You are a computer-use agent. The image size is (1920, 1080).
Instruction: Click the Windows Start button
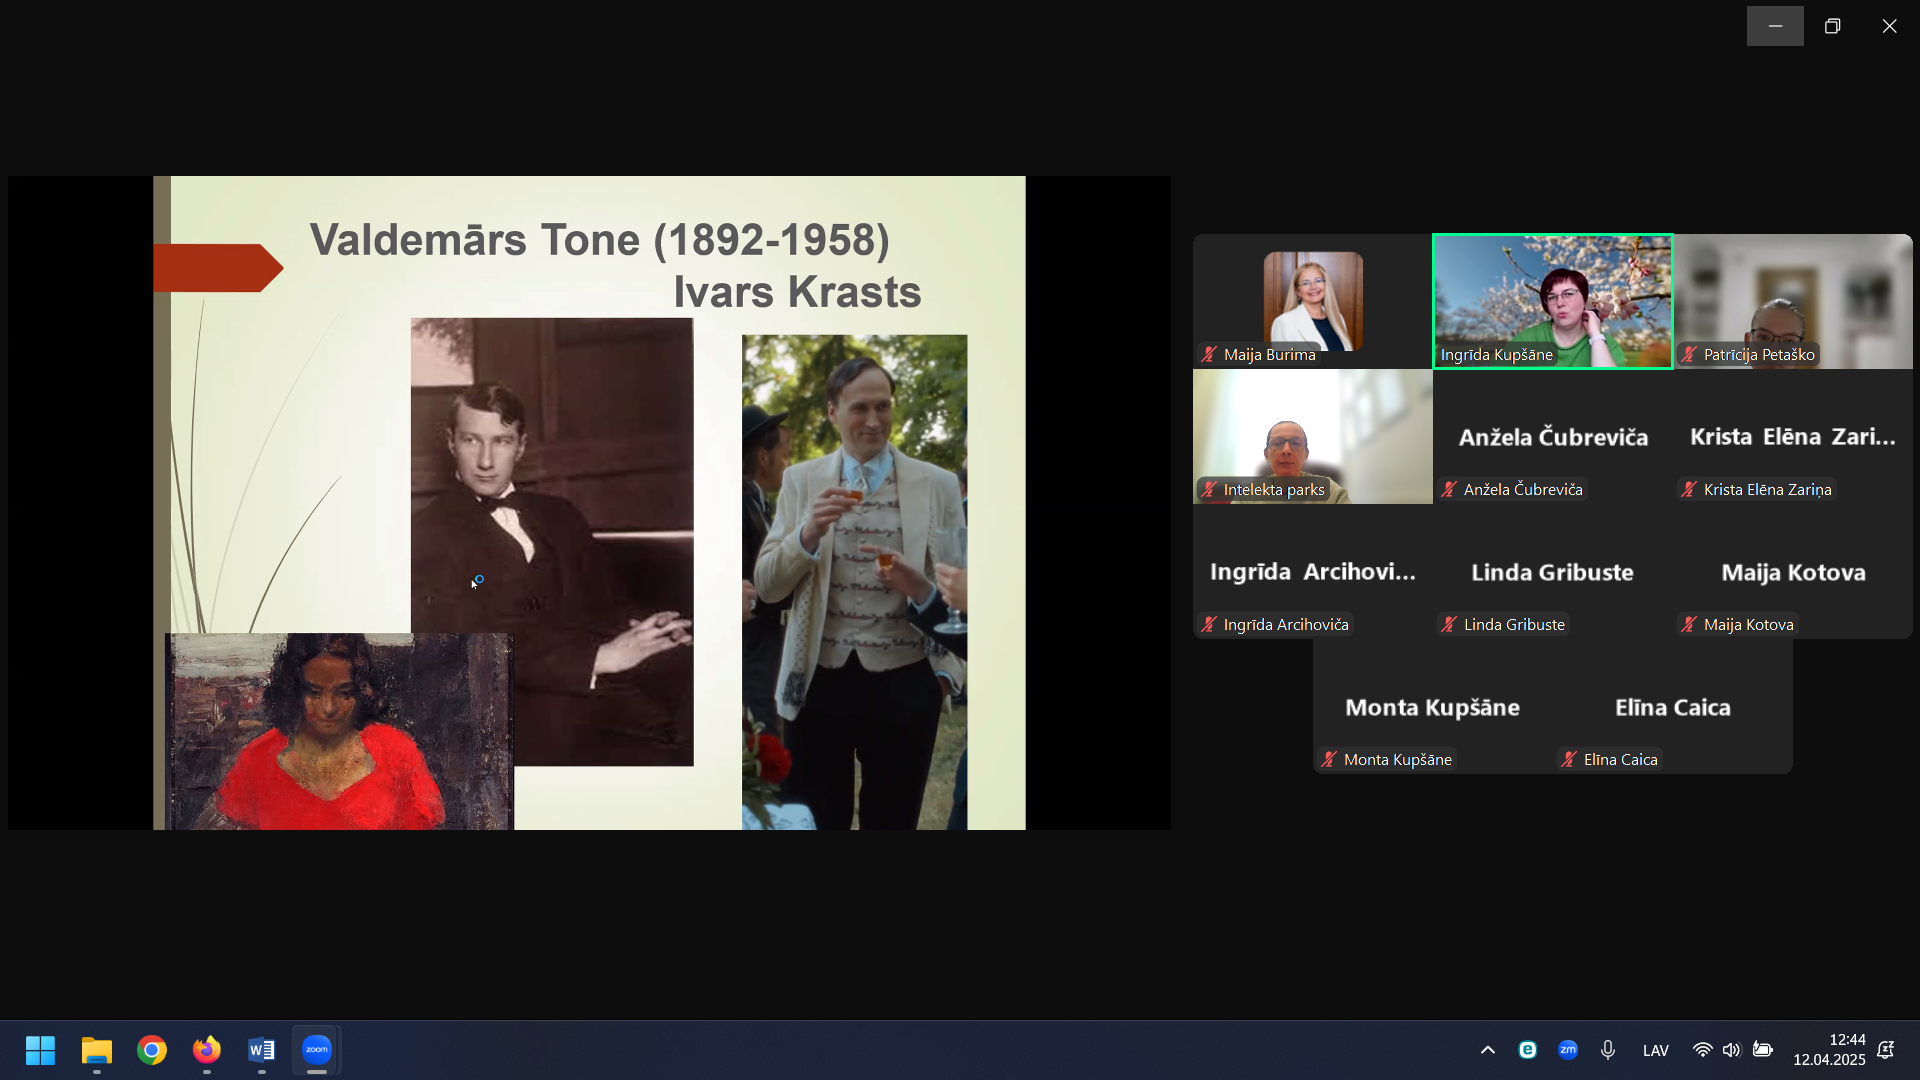40,1050
